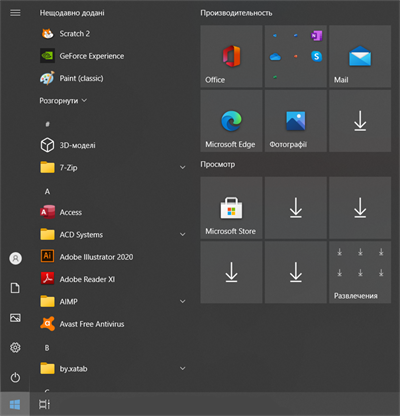Open Adobe Illustrator 2020
Screen dimensions: 400x416
[x=87, y=257]
